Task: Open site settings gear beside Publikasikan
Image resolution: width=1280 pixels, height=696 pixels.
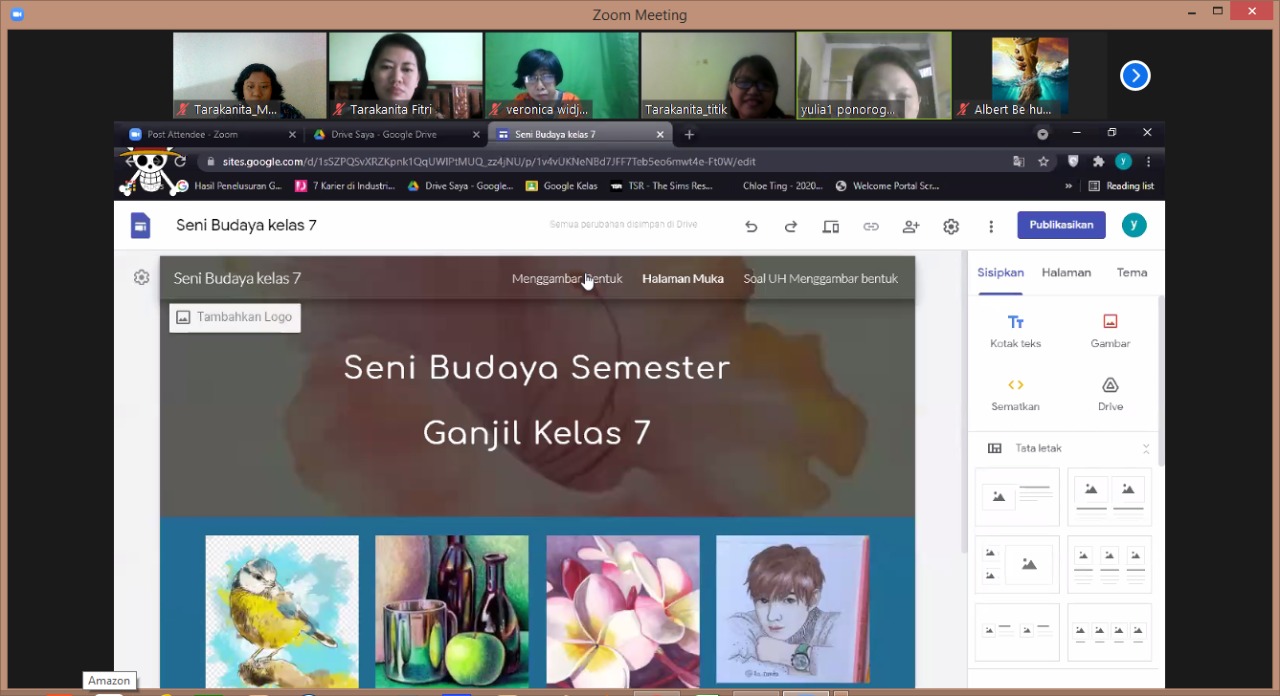Action: (951, 226)
